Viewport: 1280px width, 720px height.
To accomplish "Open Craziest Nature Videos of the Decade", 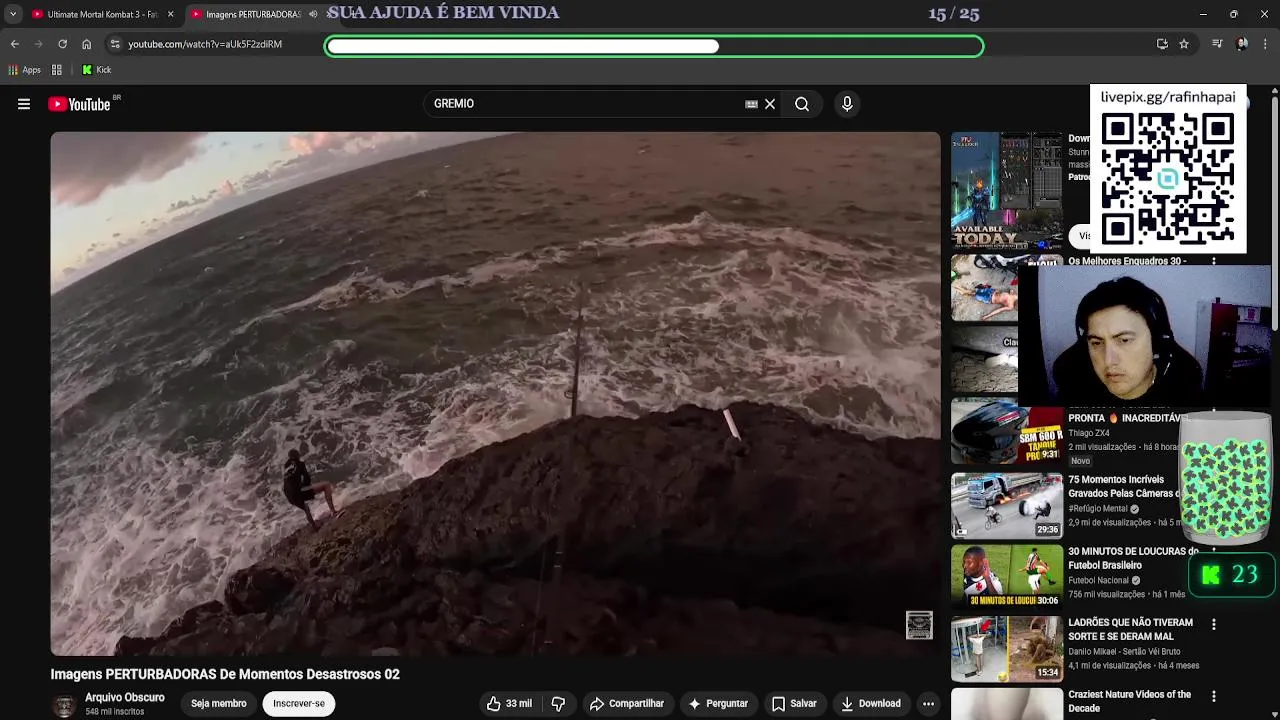I will pyautogui.click(x=1129, y=701).
